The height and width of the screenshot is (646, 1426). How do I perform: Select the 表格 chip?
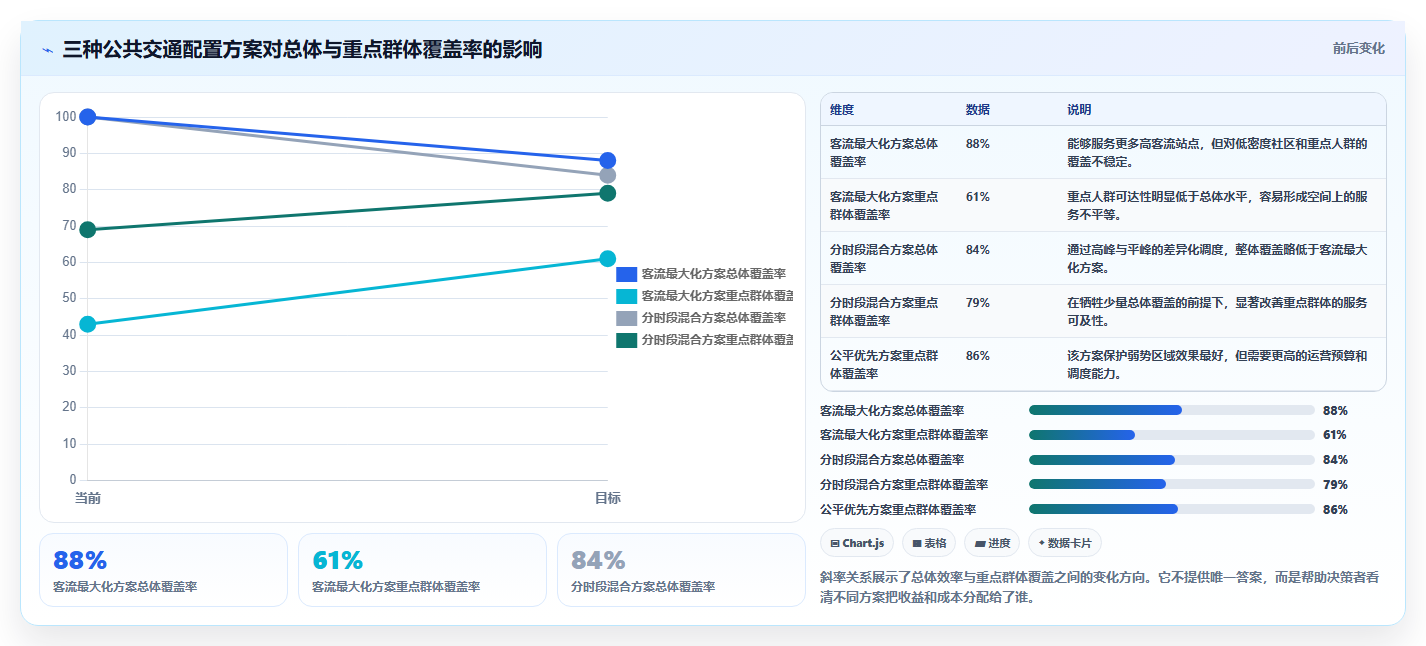[x=929, y=543]
